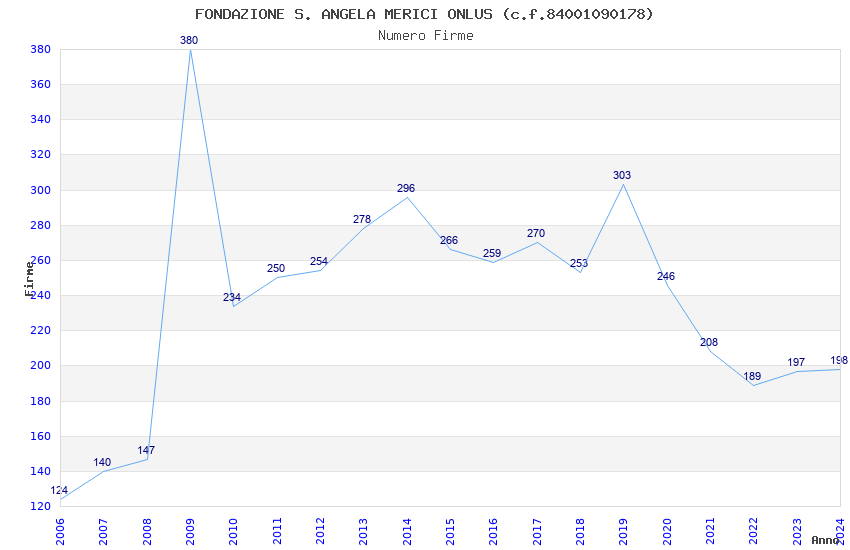Click the y-axis value 220

(x=41, y=331)
